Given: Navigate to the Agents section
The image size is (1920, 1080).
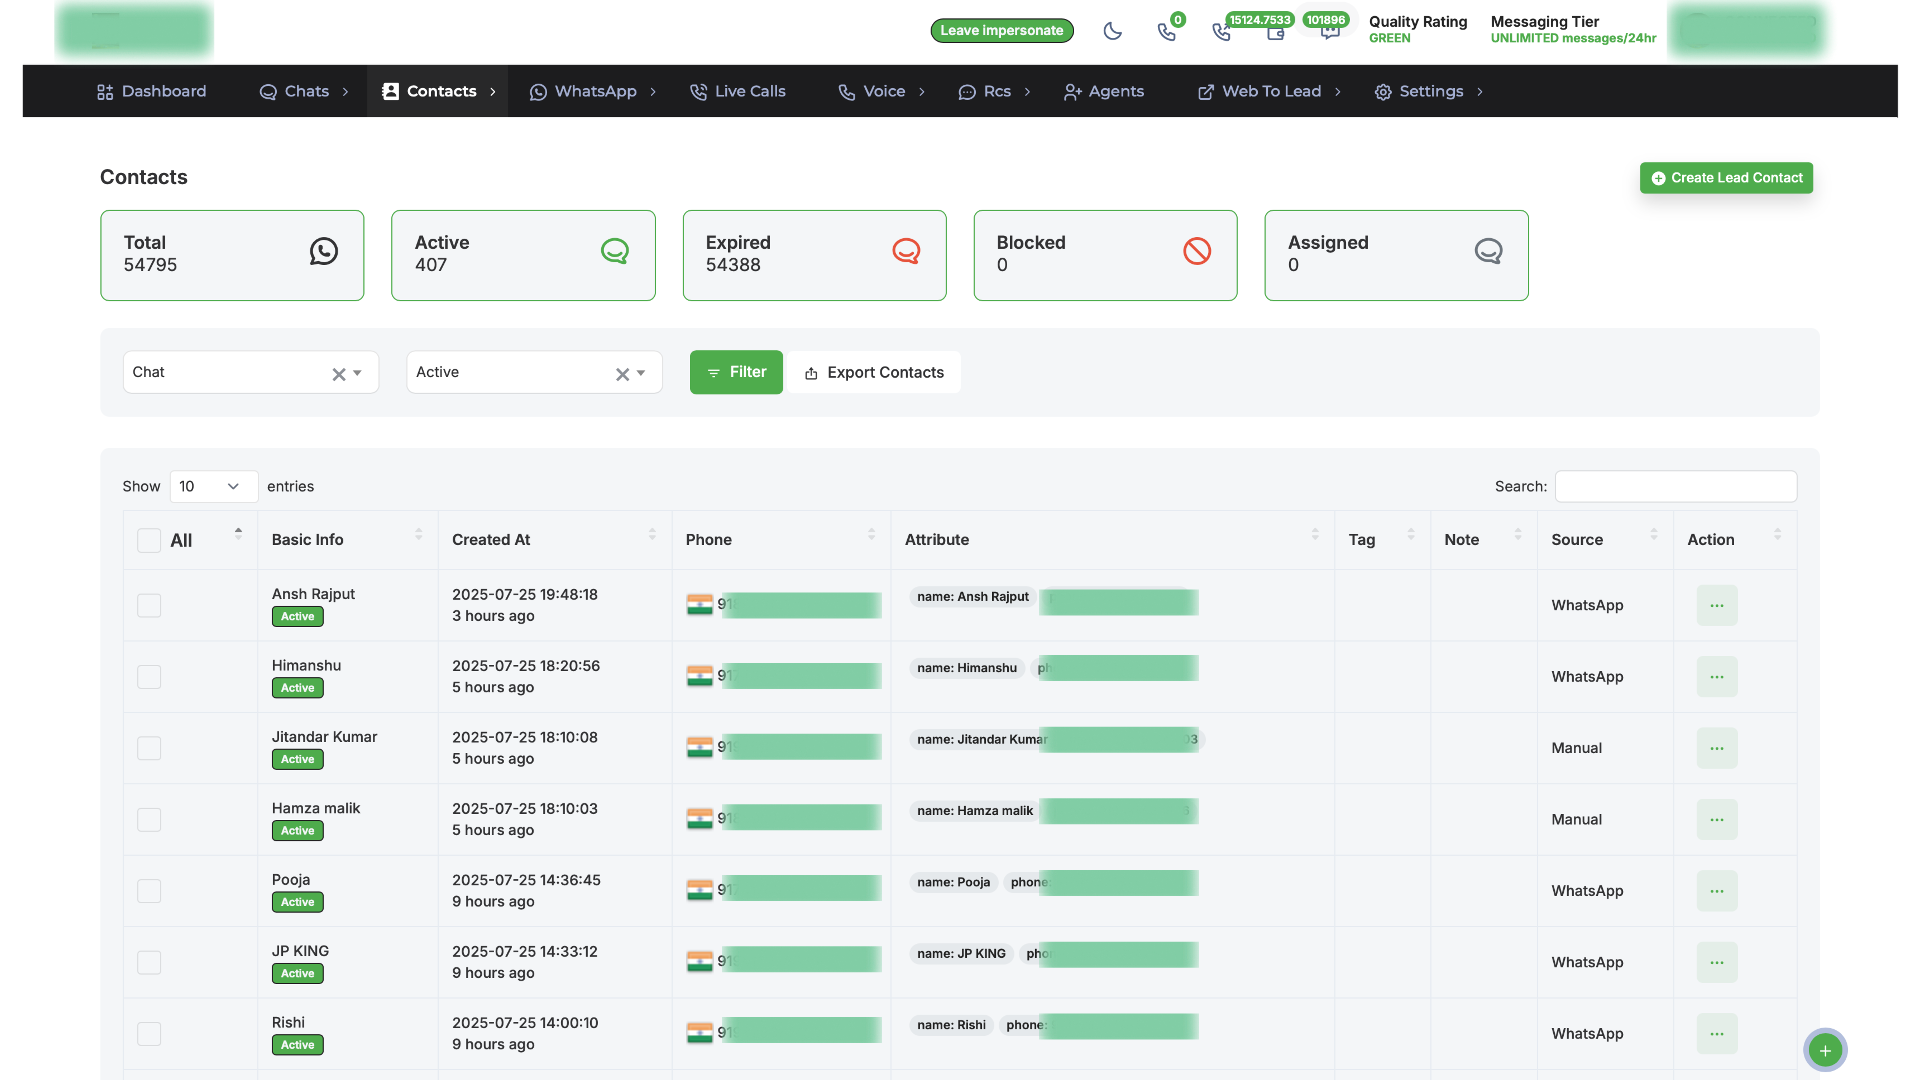Looking at the screenshot, I should [1103, 91].
